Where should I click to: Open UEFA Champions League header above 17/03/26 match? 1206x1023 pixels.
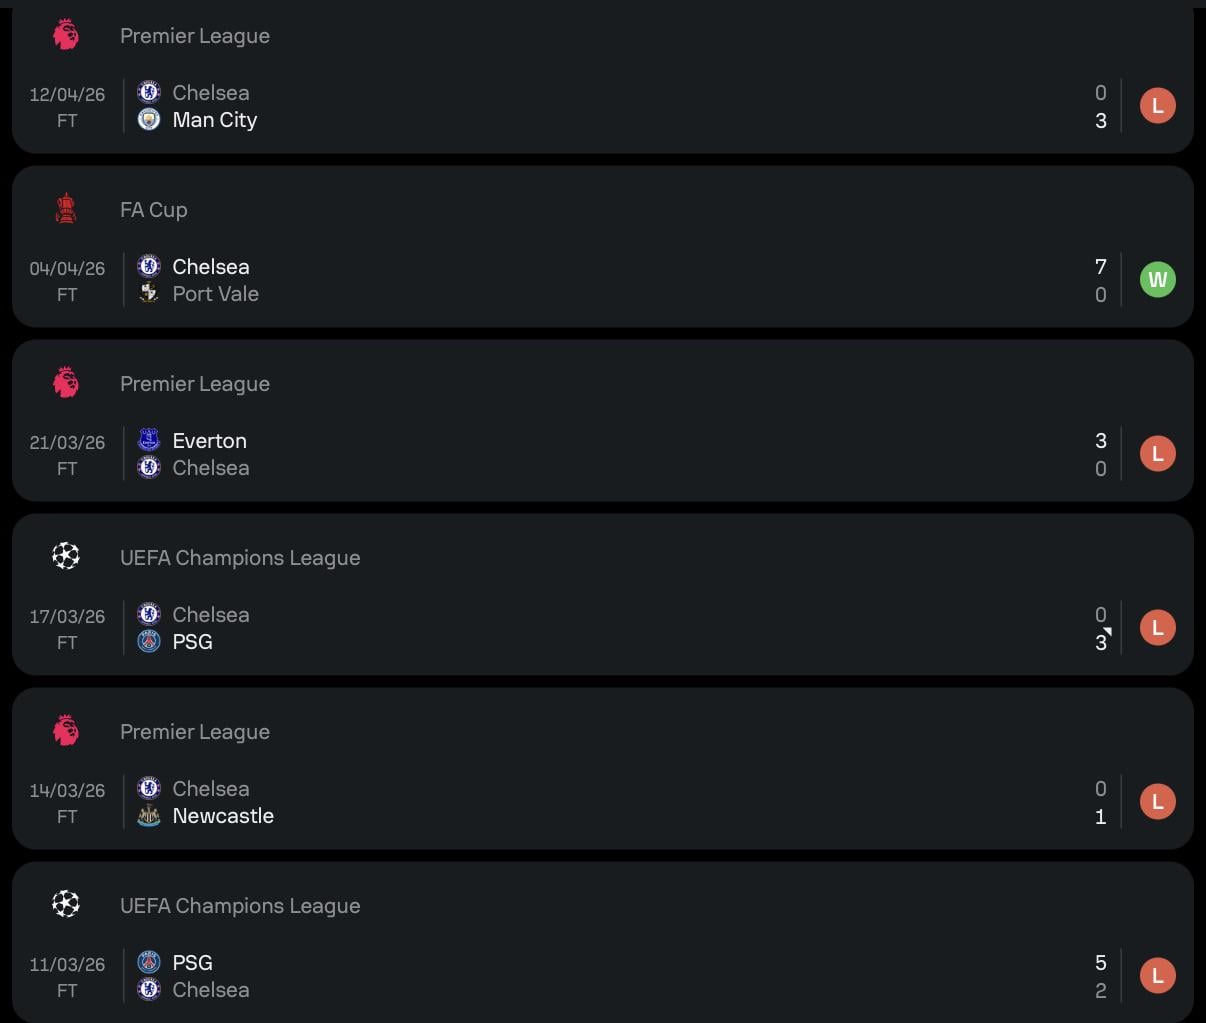coord(240,558)
